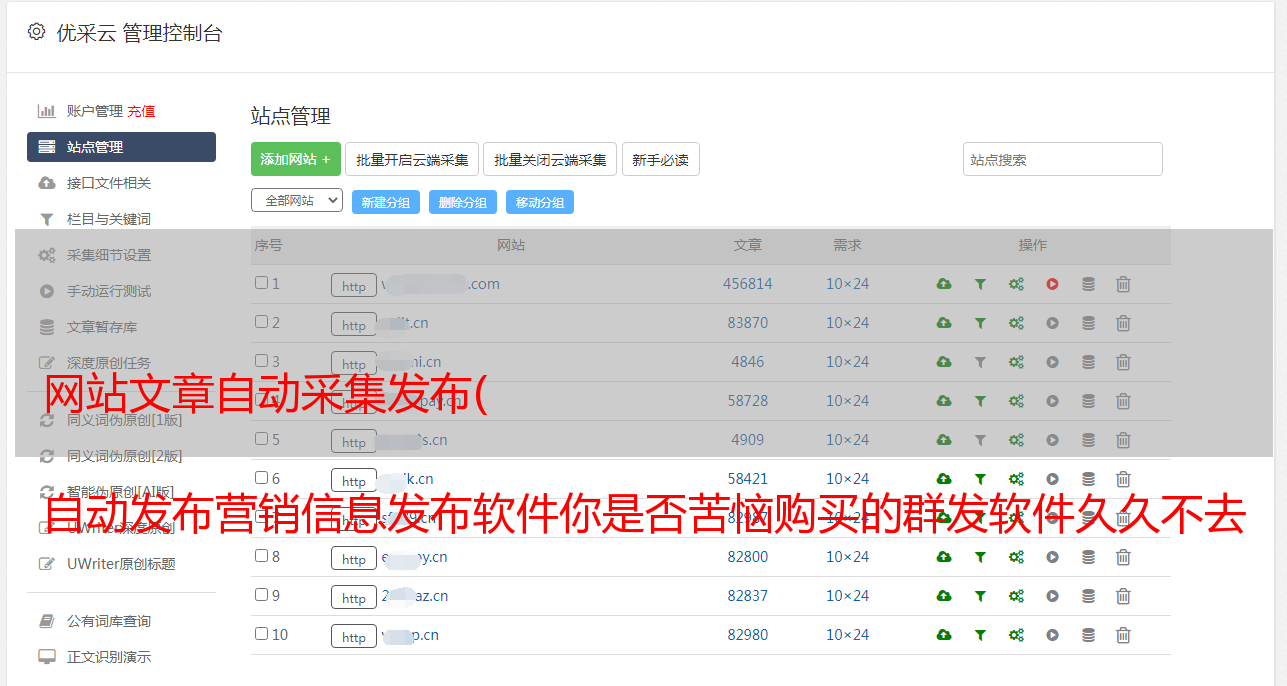The image size is (1287, 686).
Task: Open the 新手必读 guide button
Action: point(660,159)
